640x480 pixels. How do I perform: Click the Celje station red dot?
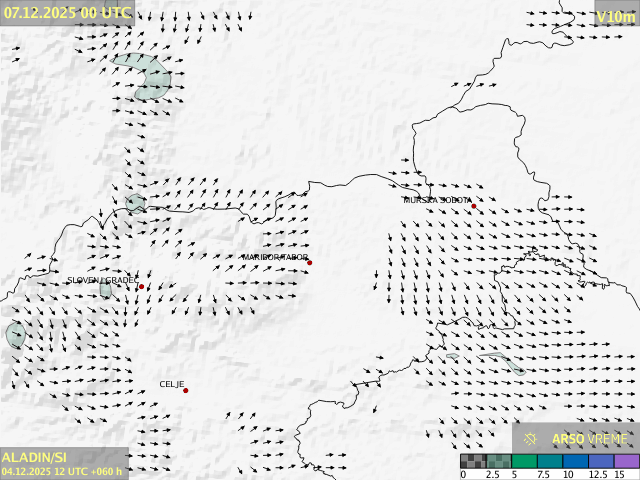(x=185, y=390)
